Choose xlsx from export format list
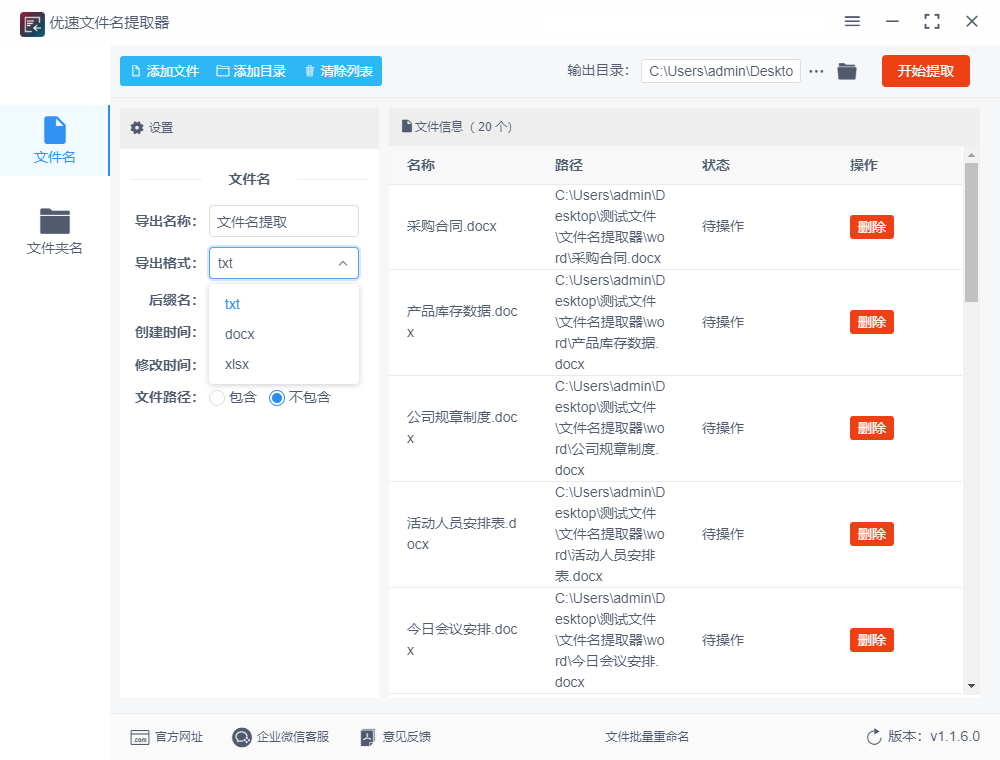 coord(237,364)
